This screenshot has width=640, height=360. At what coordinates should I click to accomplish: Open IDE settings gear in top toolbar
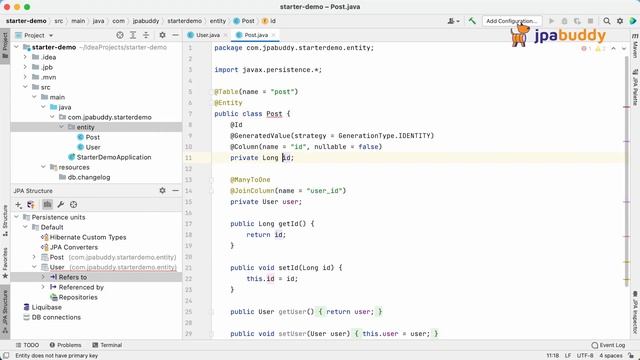pyautogui.click(x=620, y=21)
